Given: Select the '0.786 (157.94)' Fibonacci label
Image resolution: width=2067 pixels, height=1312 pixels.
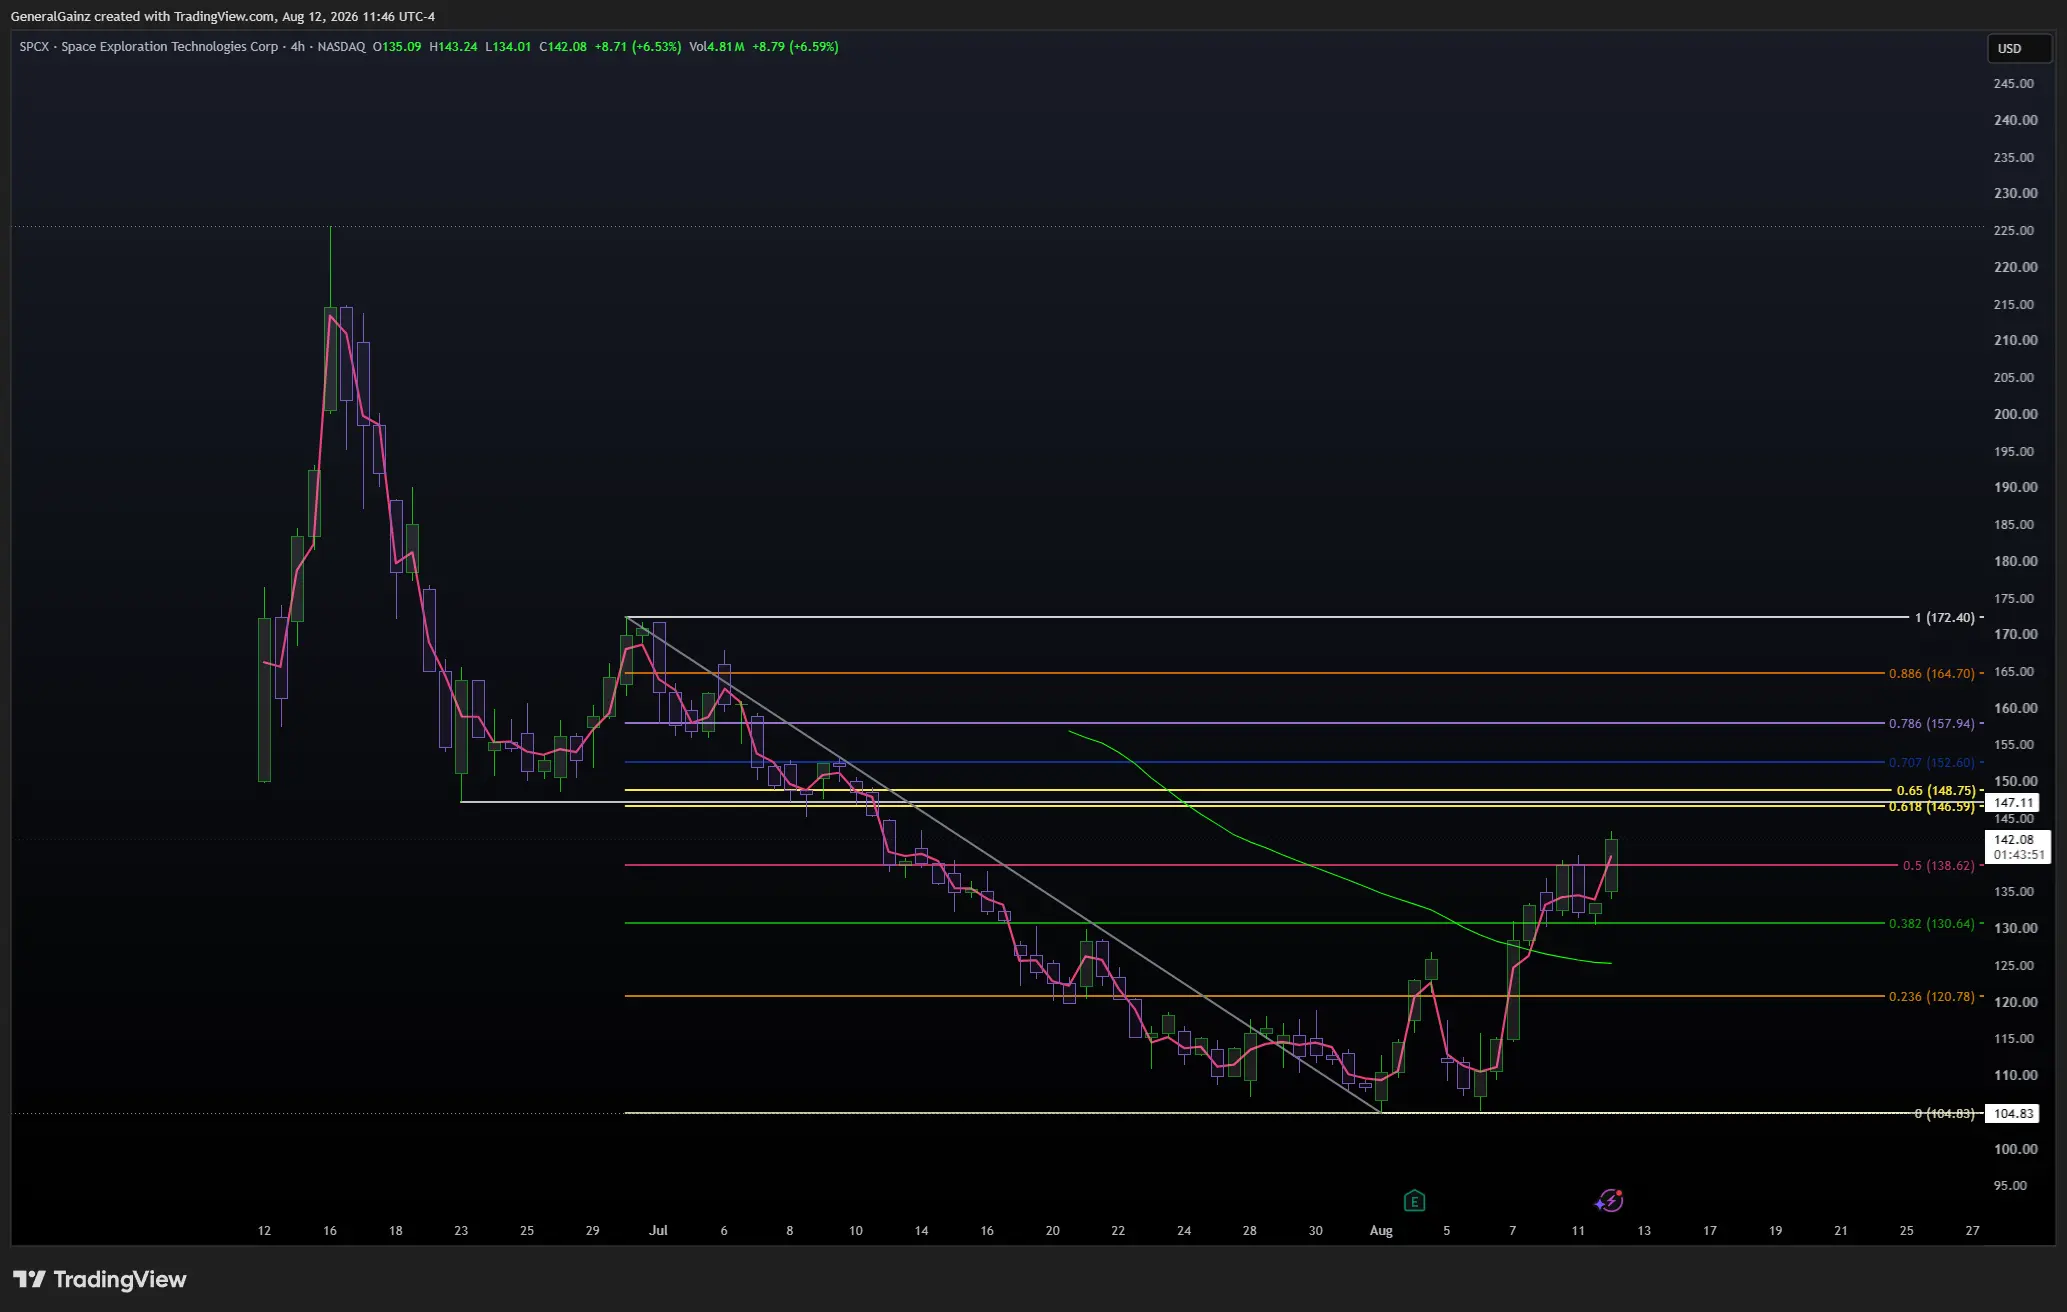Looking at the screenshot, I should coord(1931,724).
